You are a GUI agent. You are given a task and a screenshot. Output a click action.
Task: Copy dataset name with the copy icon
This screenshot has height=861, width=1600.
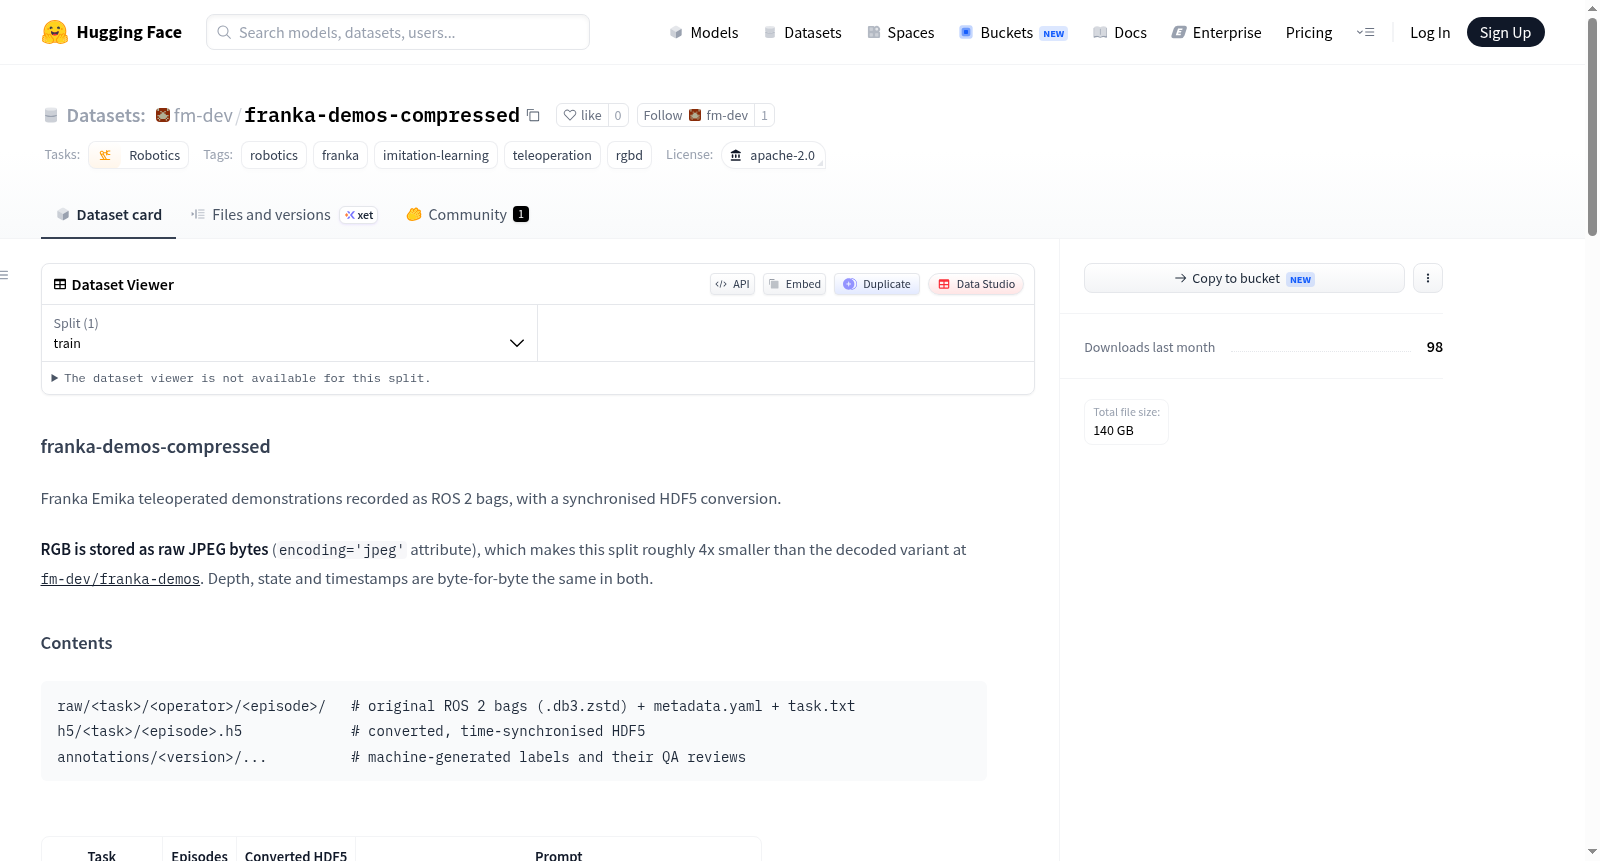(x=534, y=115)
